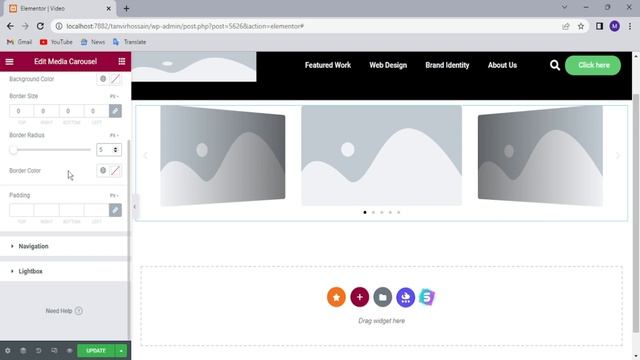
Task: Click the fifth carousel pagination dot
Action: tap(399, 212)
